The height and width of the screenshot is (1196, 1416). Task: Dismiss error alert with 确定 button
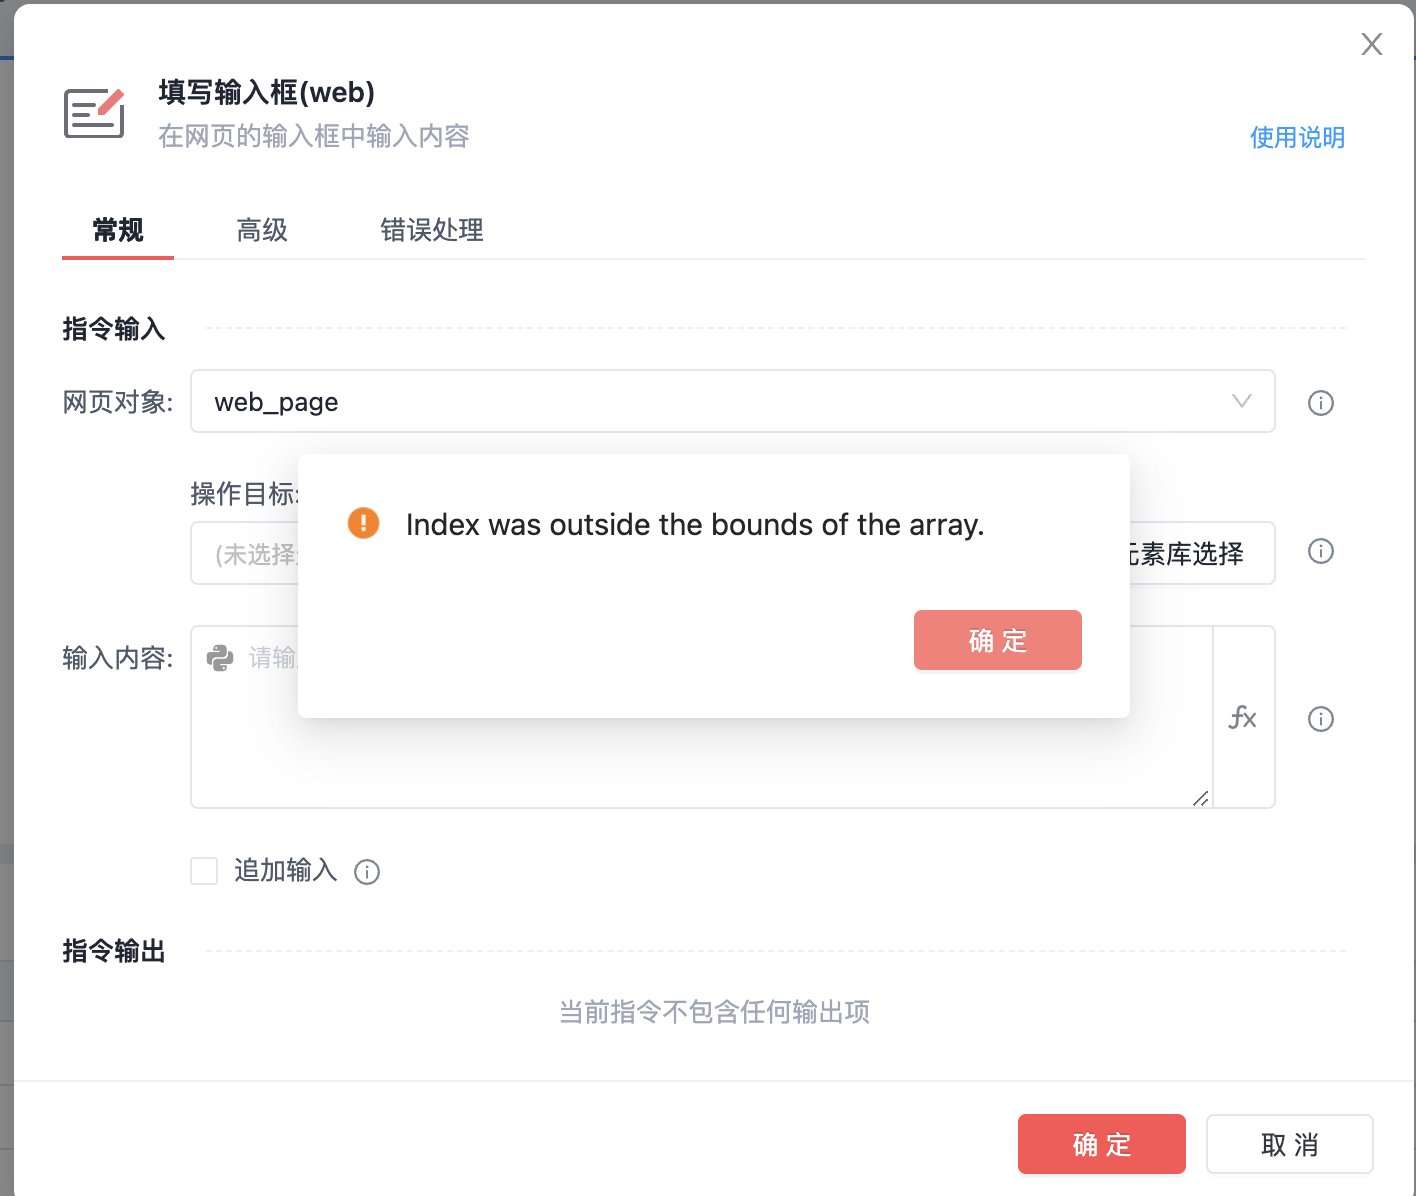[997, 640]
